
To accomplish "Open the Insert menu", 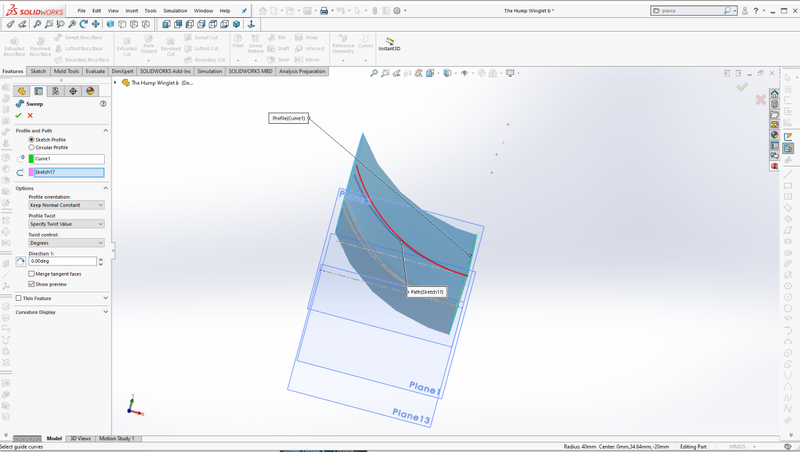I will click(131, 11).
